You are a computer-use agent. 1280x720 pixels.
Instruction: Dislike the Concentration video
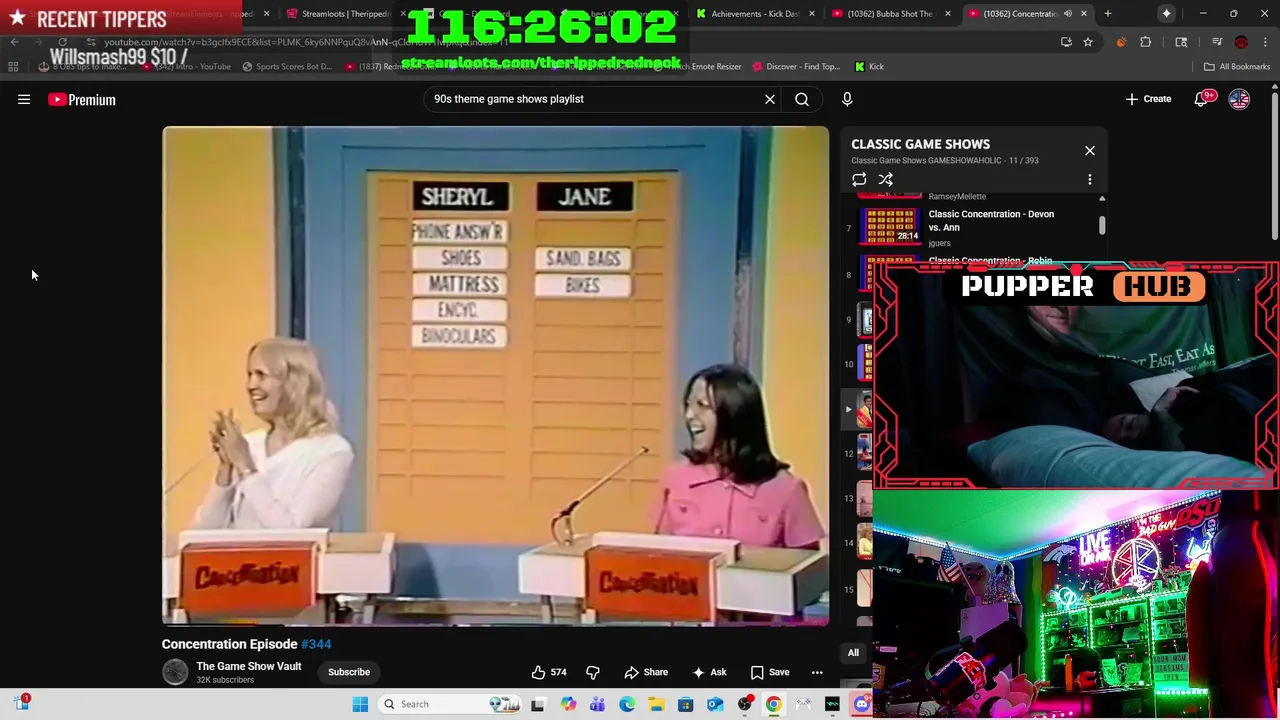(593, 672)
